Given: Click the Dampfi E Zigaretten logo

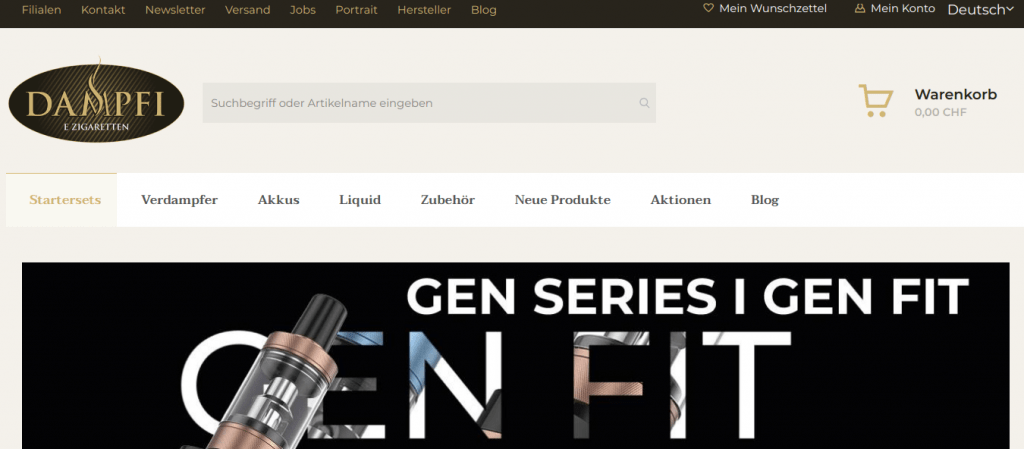Looking at the screenshot, I should (x=96, y=99).
